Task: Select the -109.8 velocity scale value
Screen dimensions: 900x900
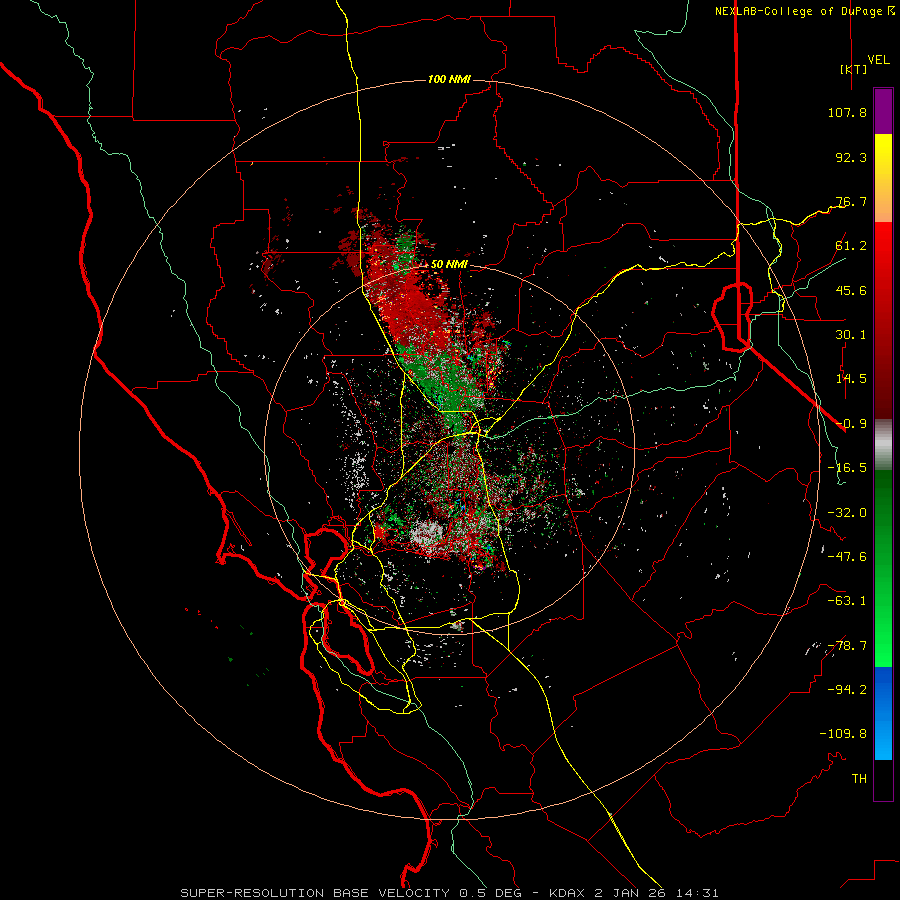Action: [843, 734]
